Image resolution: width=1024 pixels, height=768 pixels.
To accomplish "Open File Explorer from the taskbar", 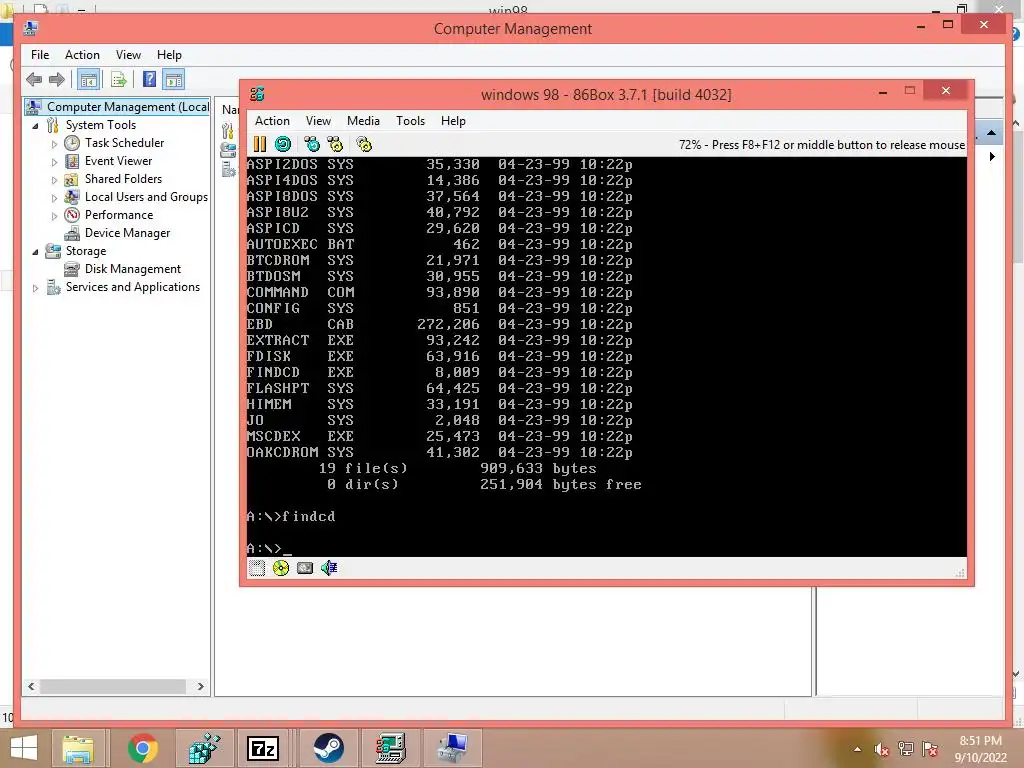I will 78,748.
